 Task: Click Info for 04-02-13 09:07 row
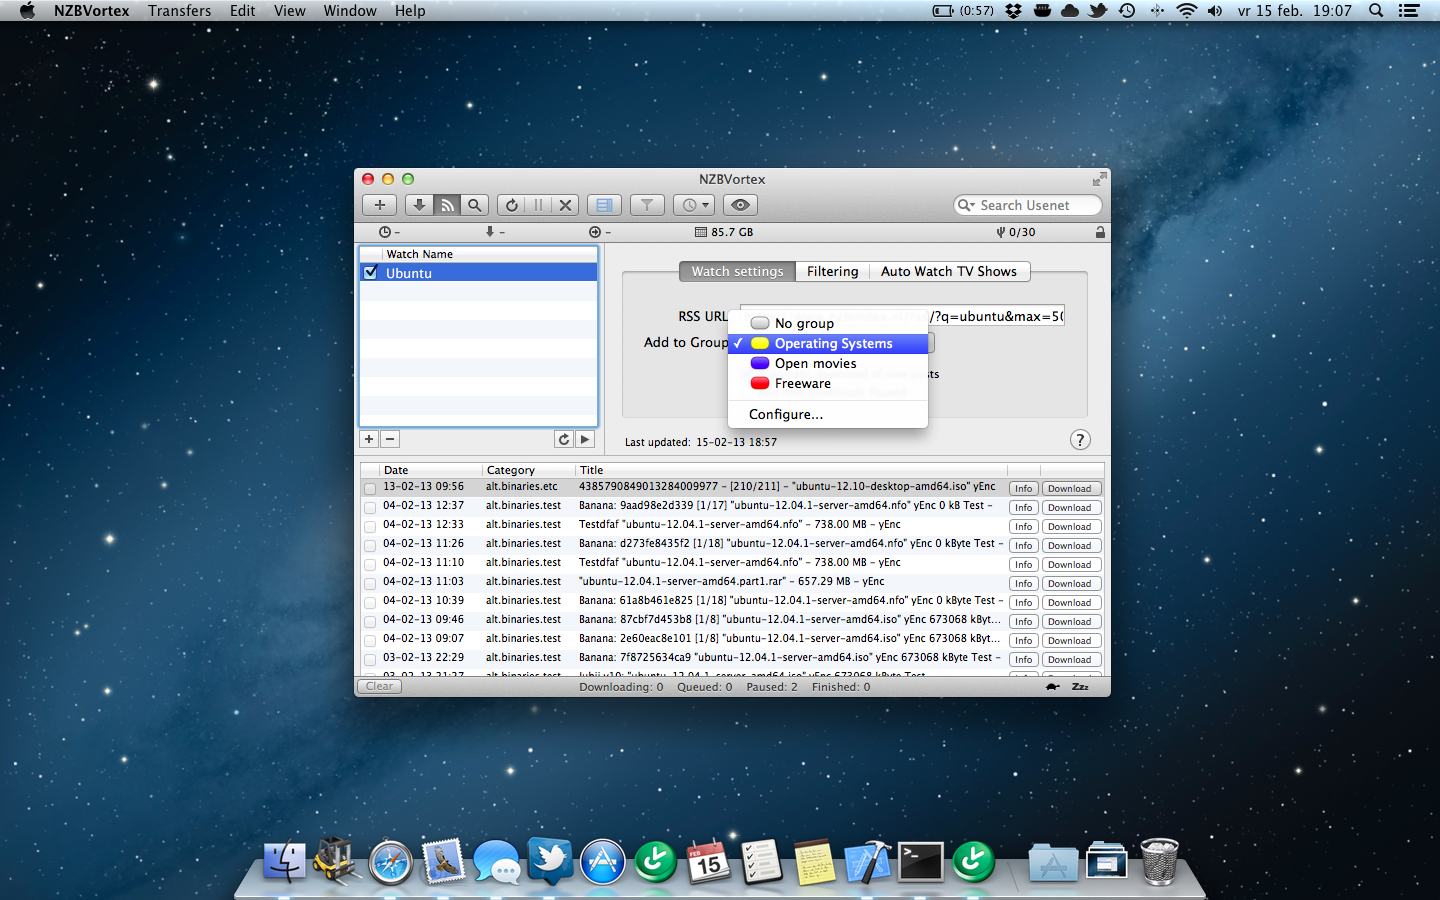pos(1023,640)
